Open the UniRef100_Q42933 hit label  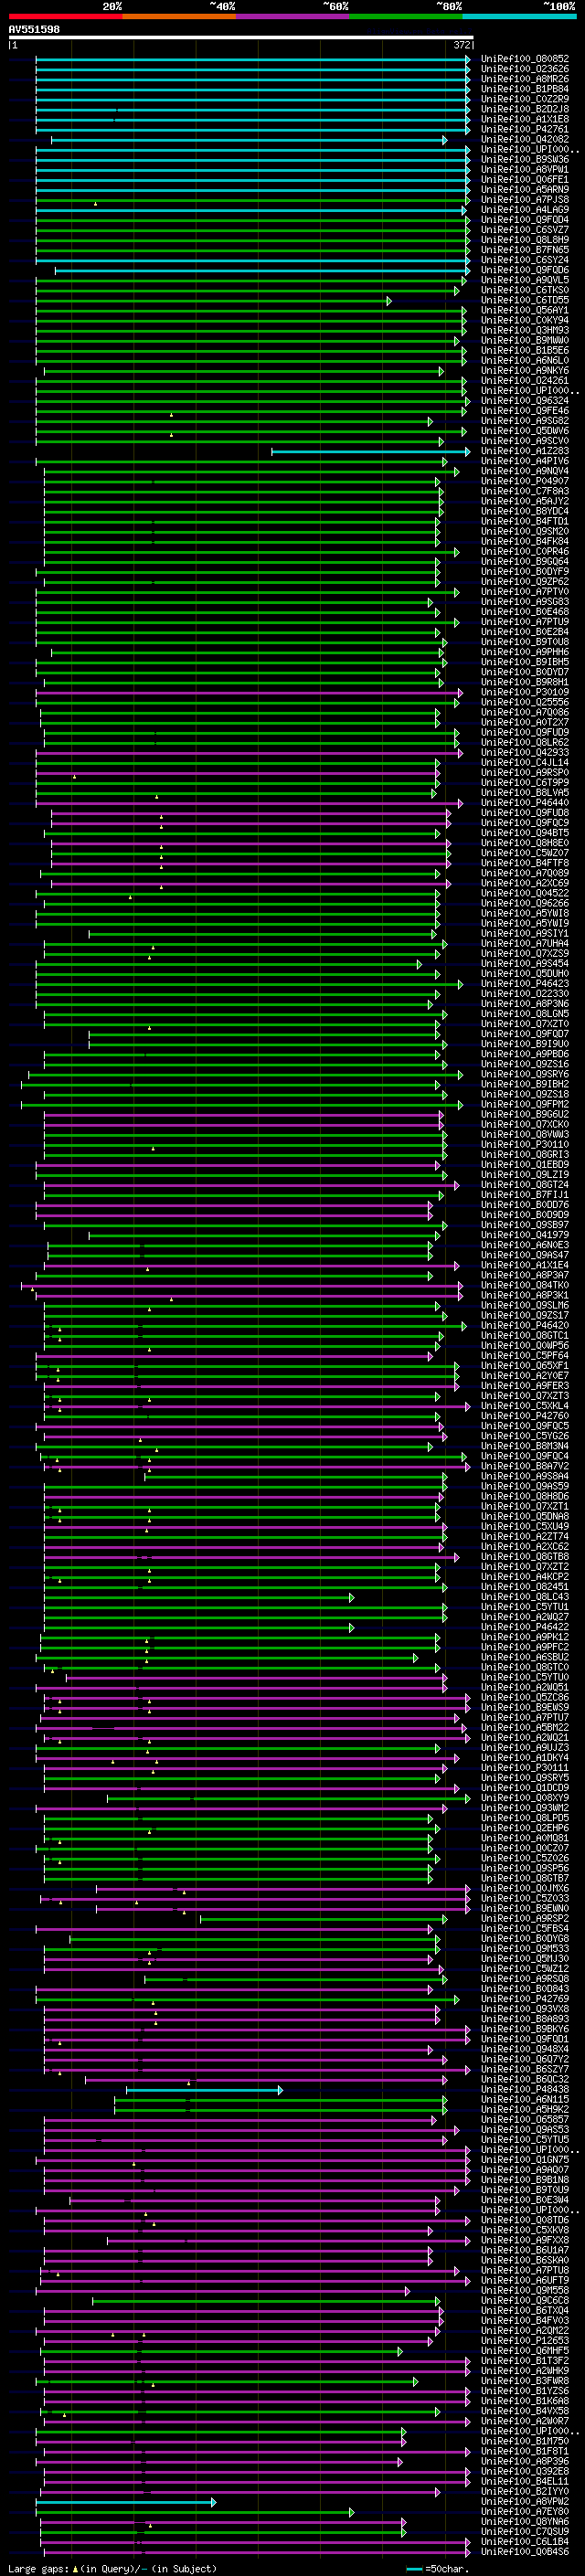524,753
